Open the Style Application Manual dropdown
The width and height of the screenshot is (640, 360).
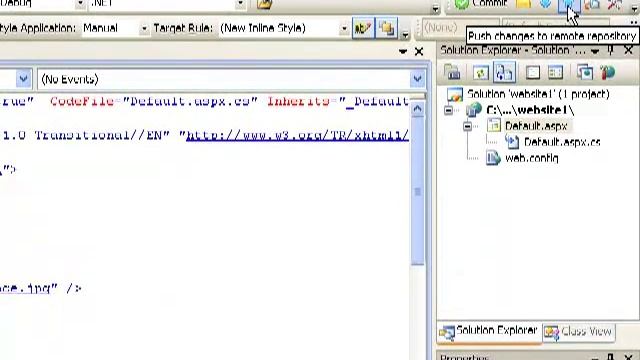(144, 29)
